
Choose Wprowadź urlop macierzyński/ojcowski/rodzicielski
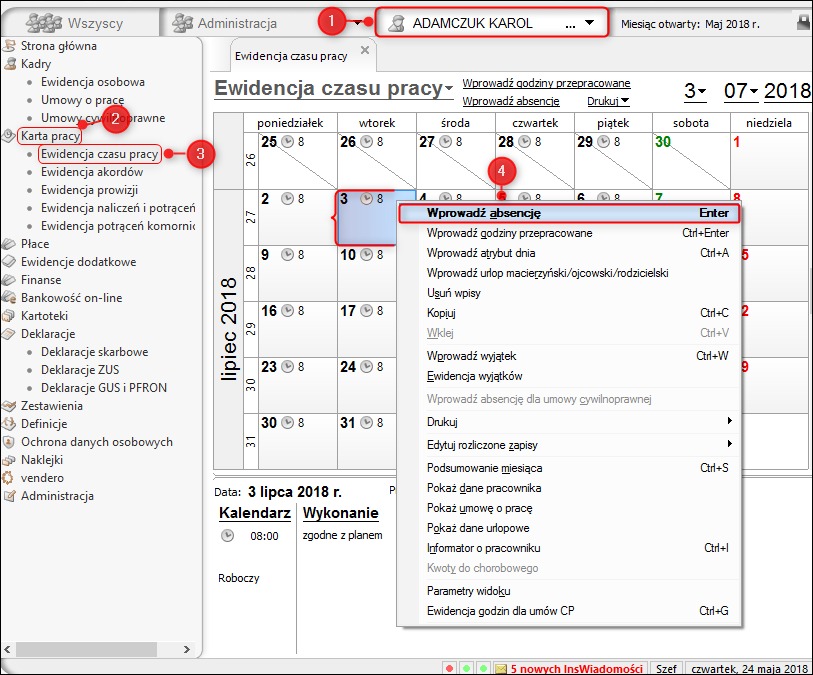[569, 273]
